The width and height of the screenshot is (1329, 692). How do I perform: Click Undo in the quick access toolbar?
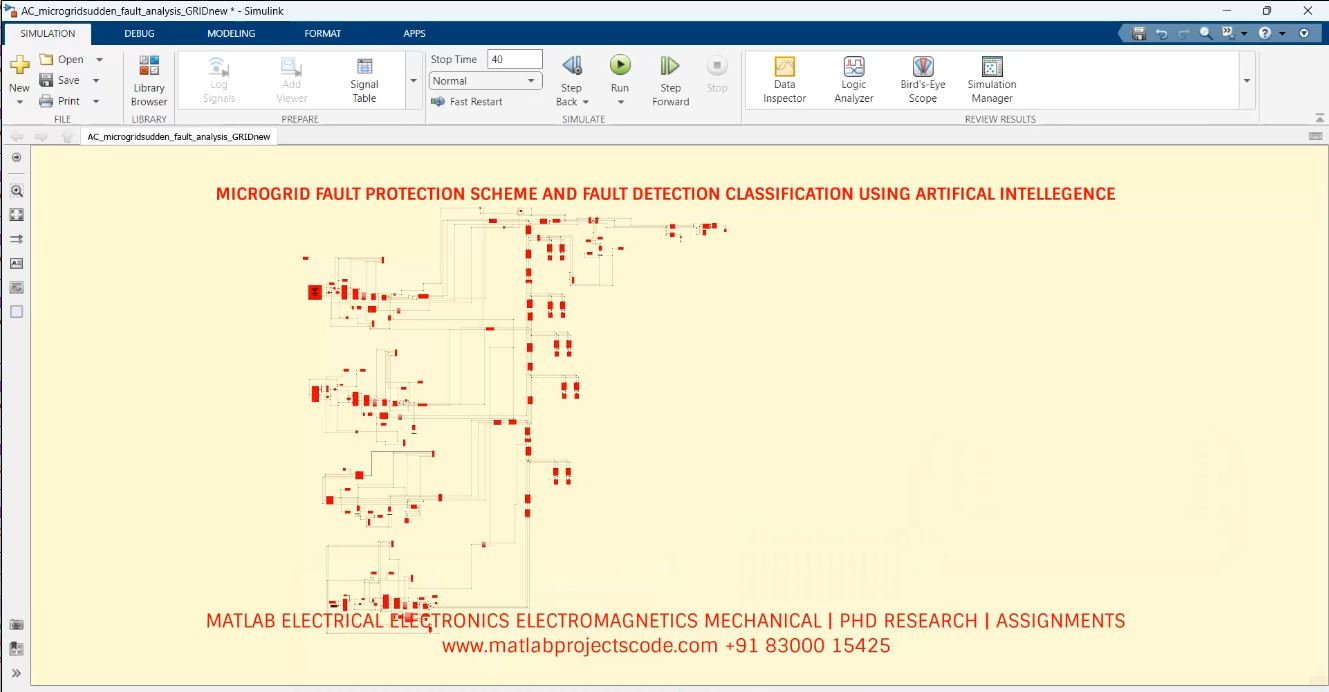1161,33
